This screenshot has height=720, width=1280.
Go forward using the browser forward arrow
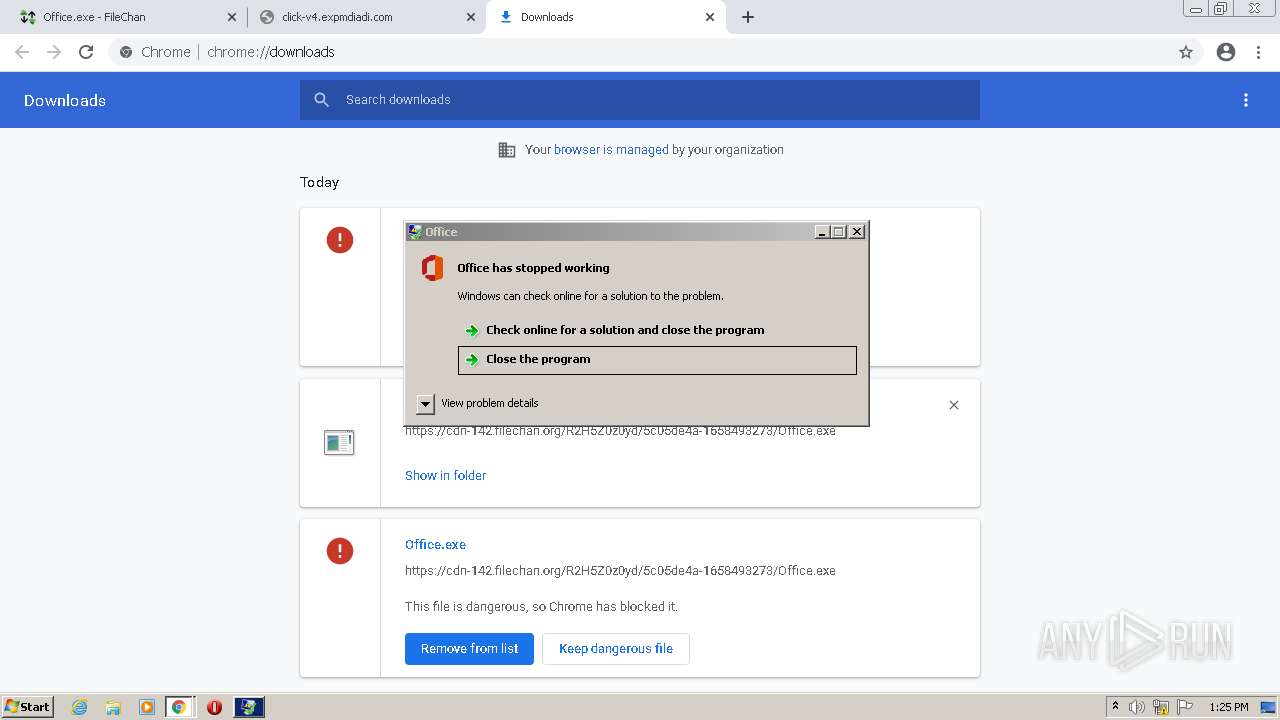pyautogui.click(x=54, y=52)
